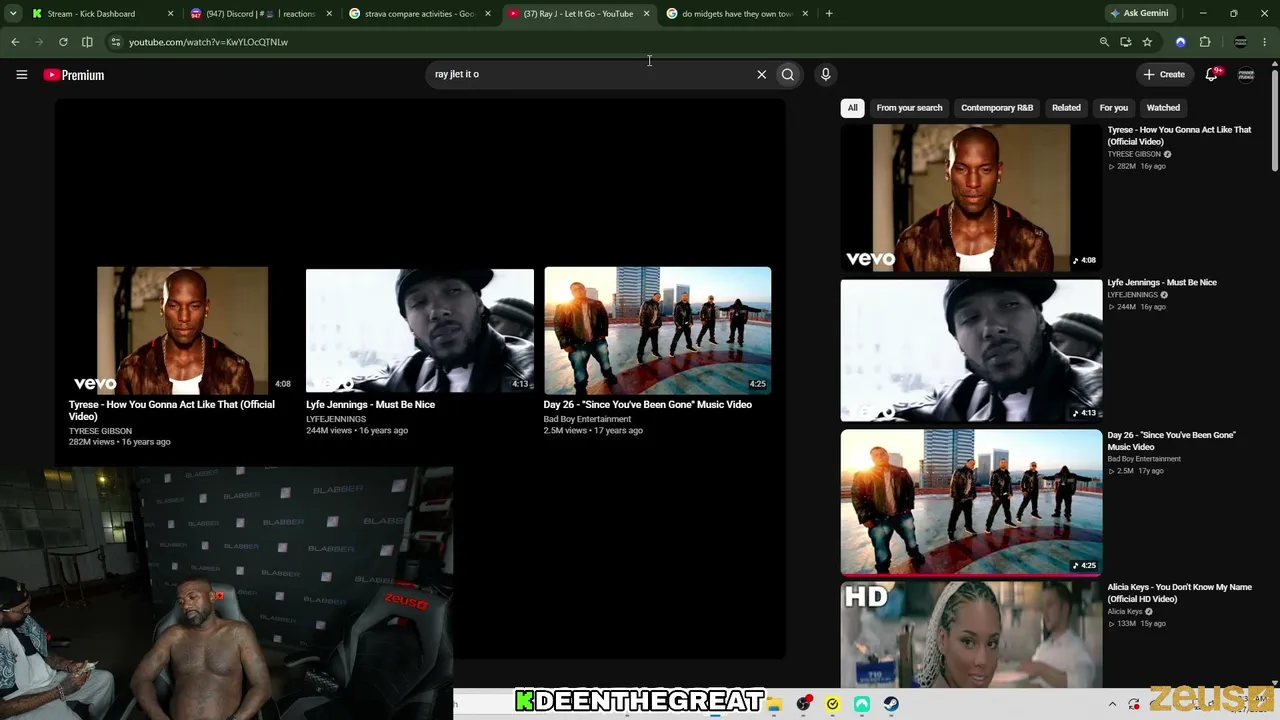Open sidebar title Tyrese - How You Gonna Act

pos(1179,136)
